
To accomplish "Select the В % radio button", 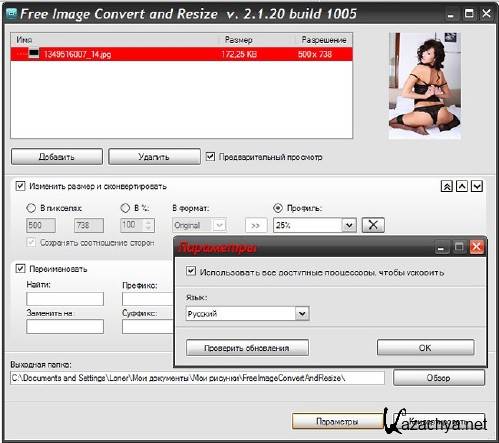I will click(125, 208).
